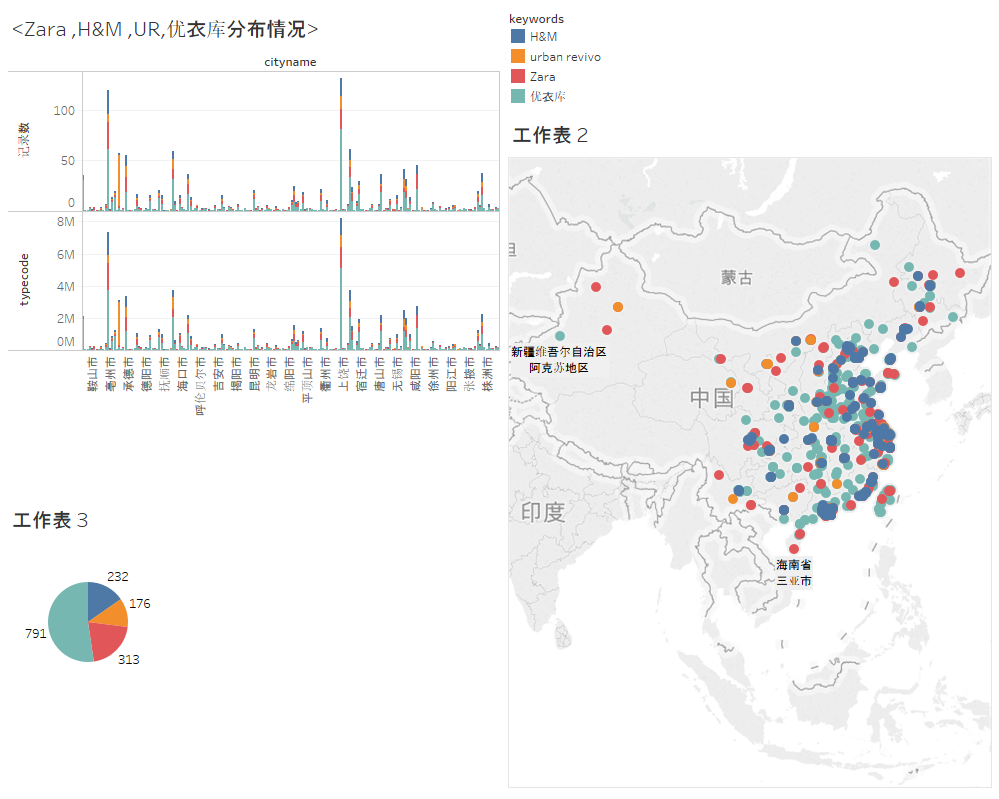The height and width of the screenshot is (799, 999).
Task: Select the teal 优衣库 legend swatch
Action: pos(517,96)
